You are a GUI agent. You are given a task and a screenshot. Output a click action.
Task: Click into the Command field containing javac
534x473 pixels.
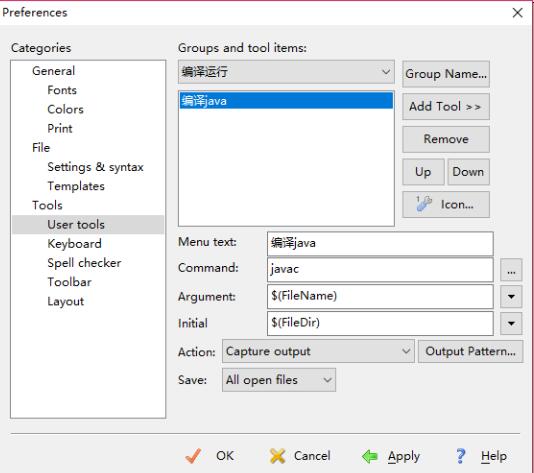coord(380,269)
